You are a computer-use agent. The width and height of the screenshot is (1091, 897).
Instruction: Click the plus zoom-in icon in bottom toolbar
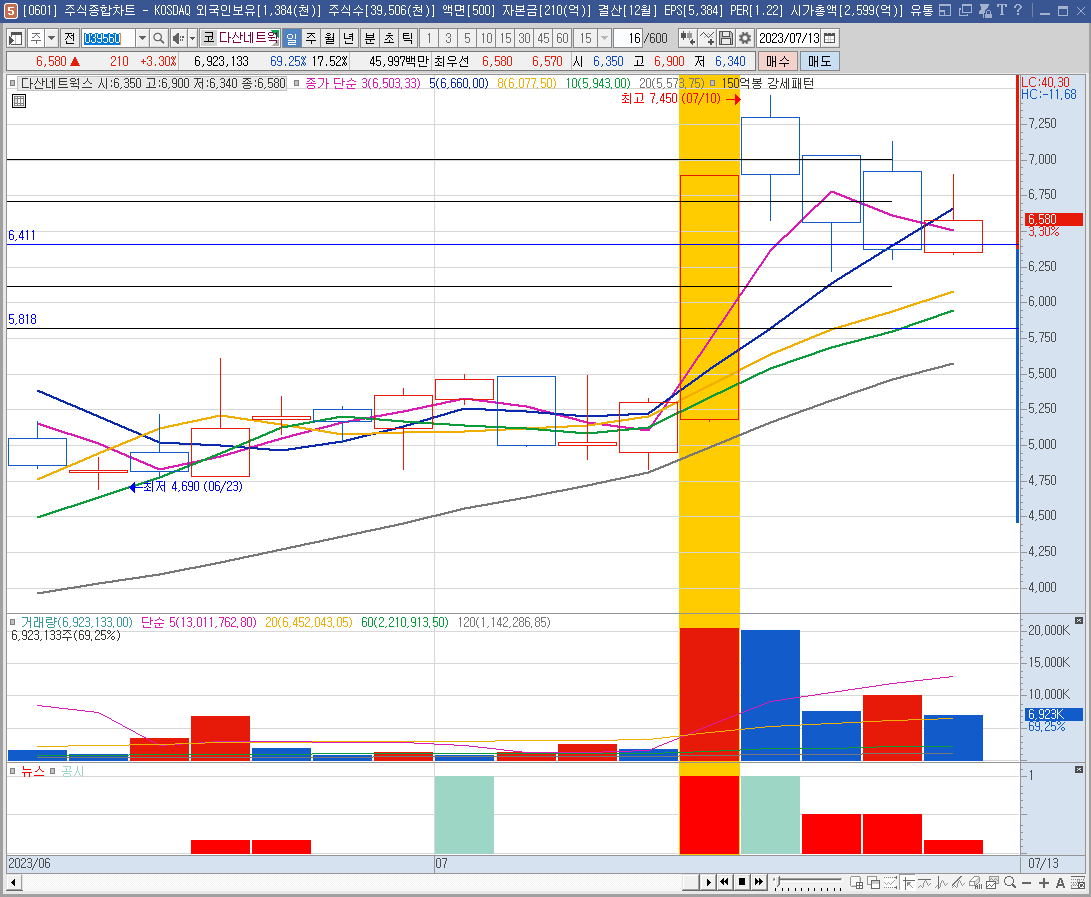1044,883
